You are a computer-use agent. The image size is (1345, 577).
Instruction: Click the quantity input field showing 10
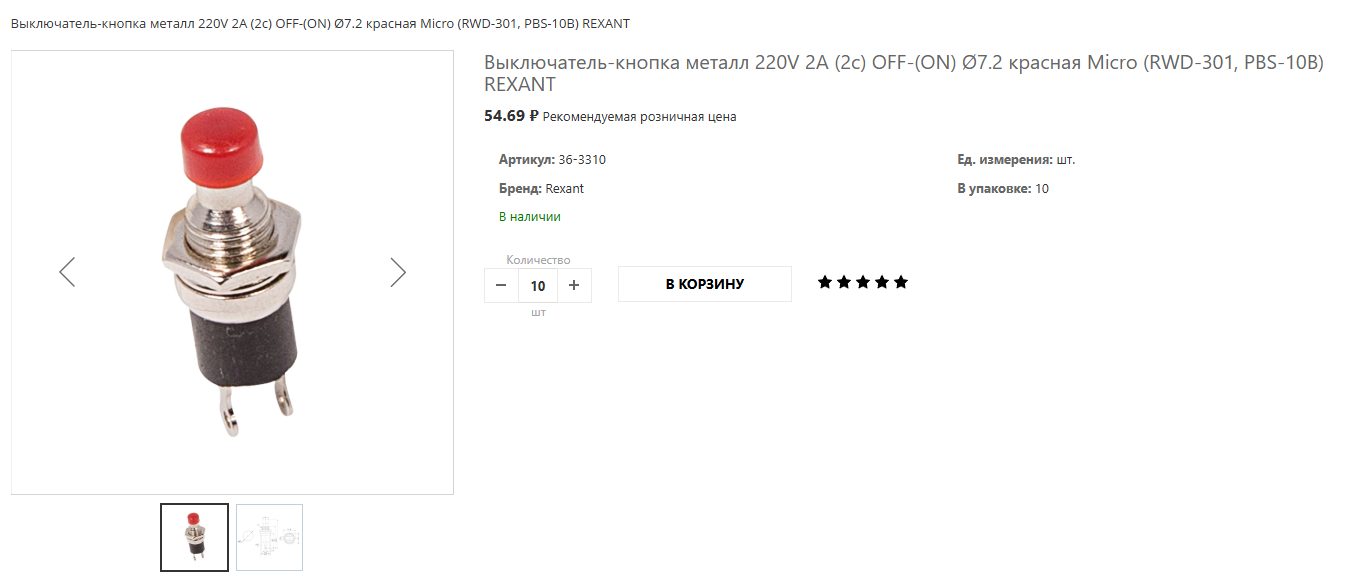(538, 286)
